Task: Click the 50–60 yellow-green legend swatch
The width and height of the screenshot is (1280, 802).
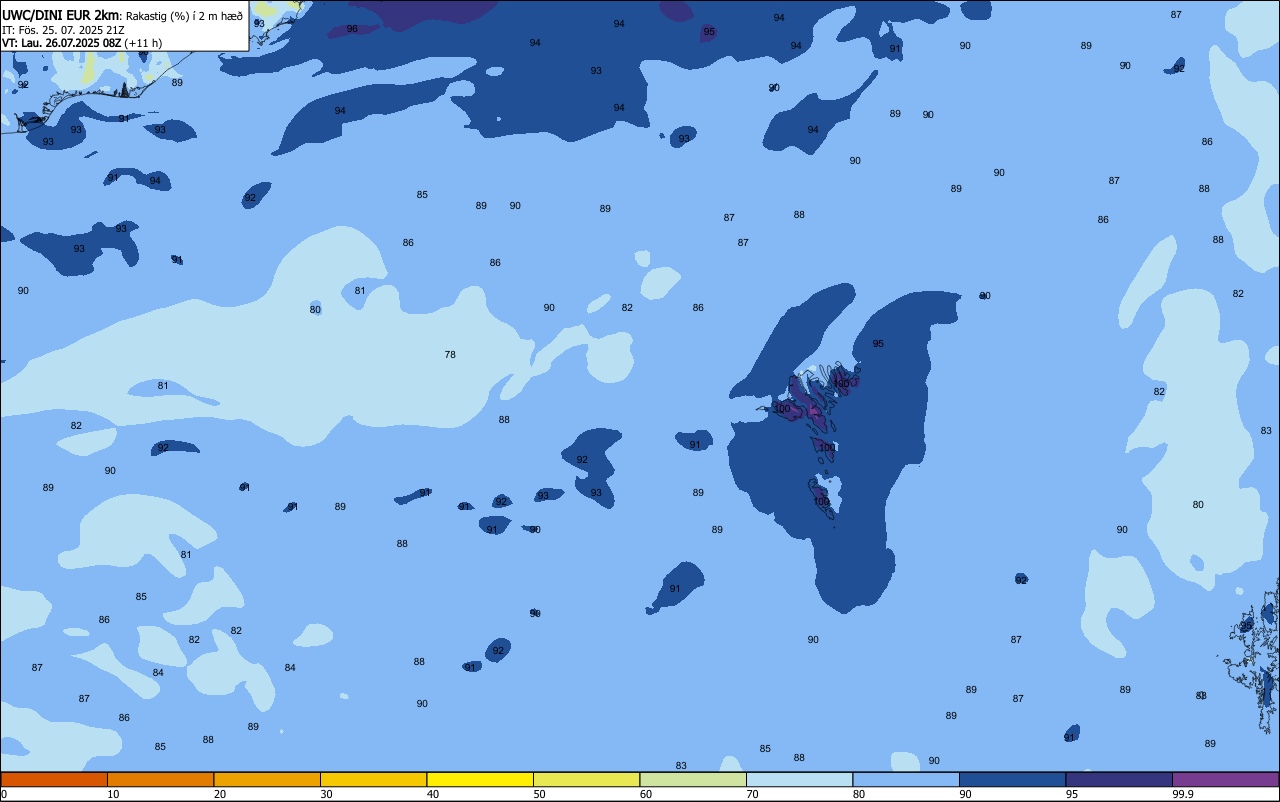Action: [586, 779]
